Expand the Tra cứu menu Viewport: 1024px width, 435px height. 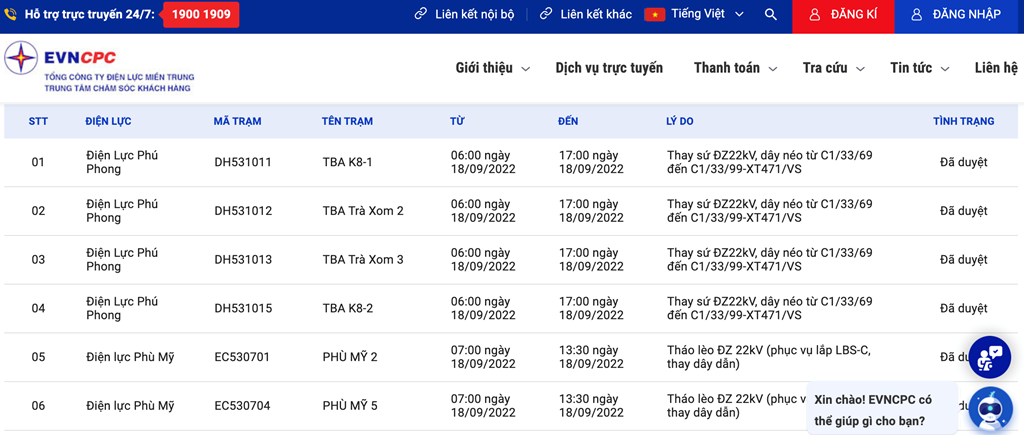coord(834,68)
